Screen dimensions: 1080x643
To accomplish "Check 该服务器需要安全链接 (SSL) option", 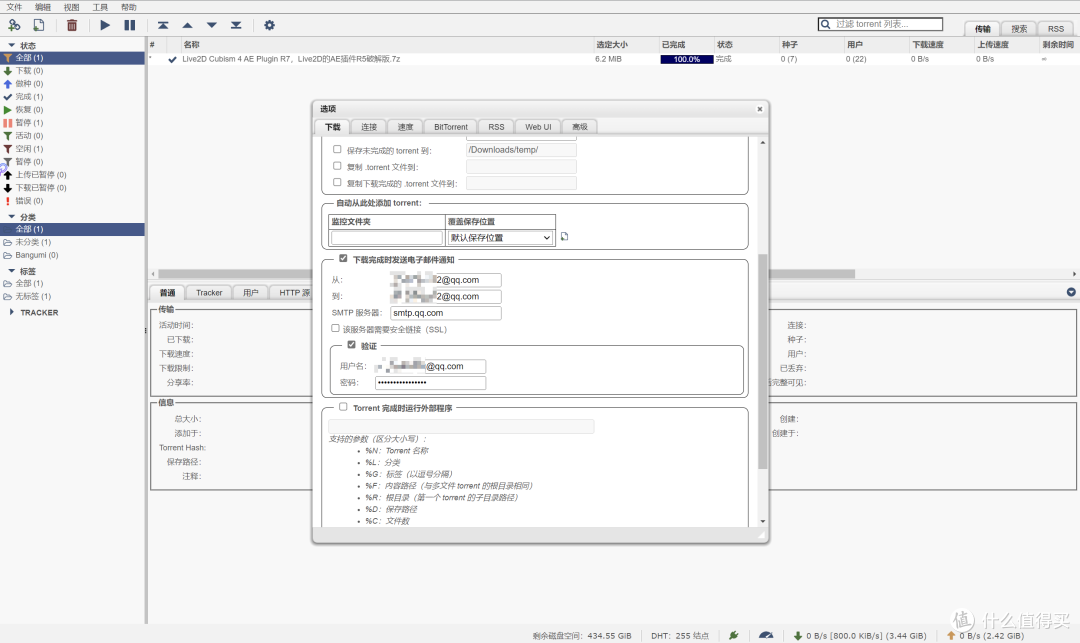I will (x=336, y=328).
